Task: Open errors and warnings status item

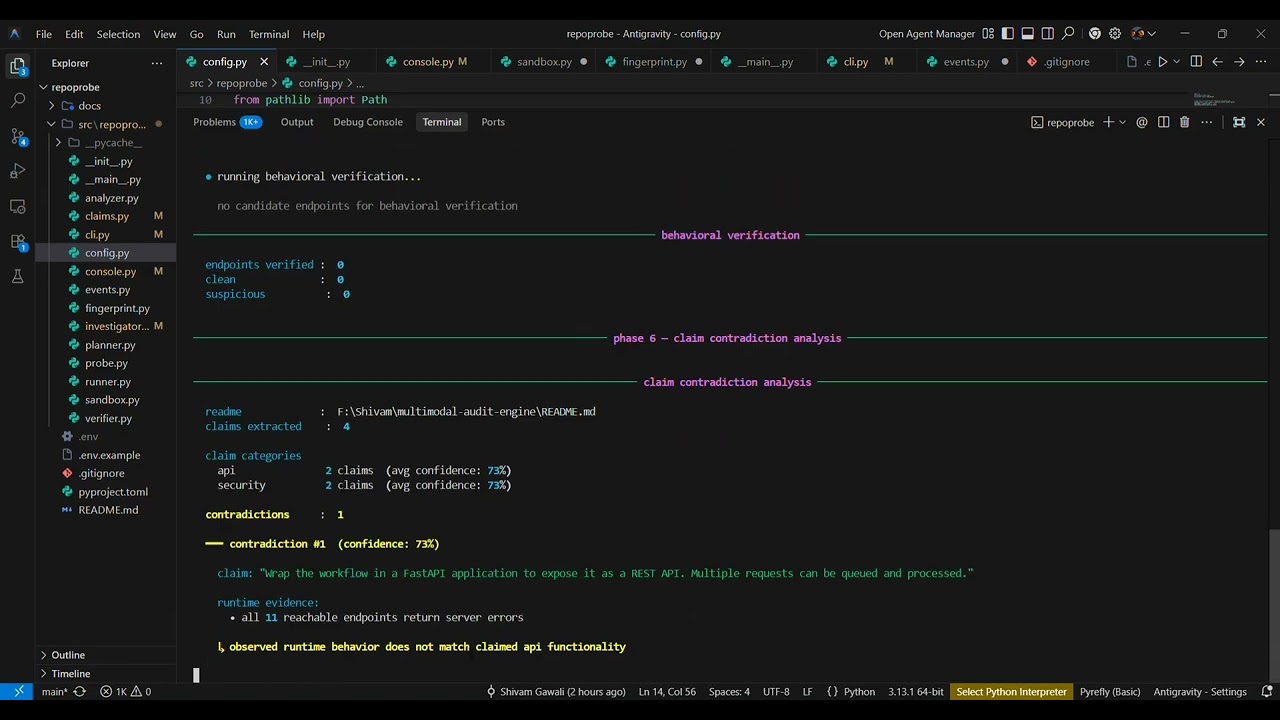Action: tap(125, 692)
